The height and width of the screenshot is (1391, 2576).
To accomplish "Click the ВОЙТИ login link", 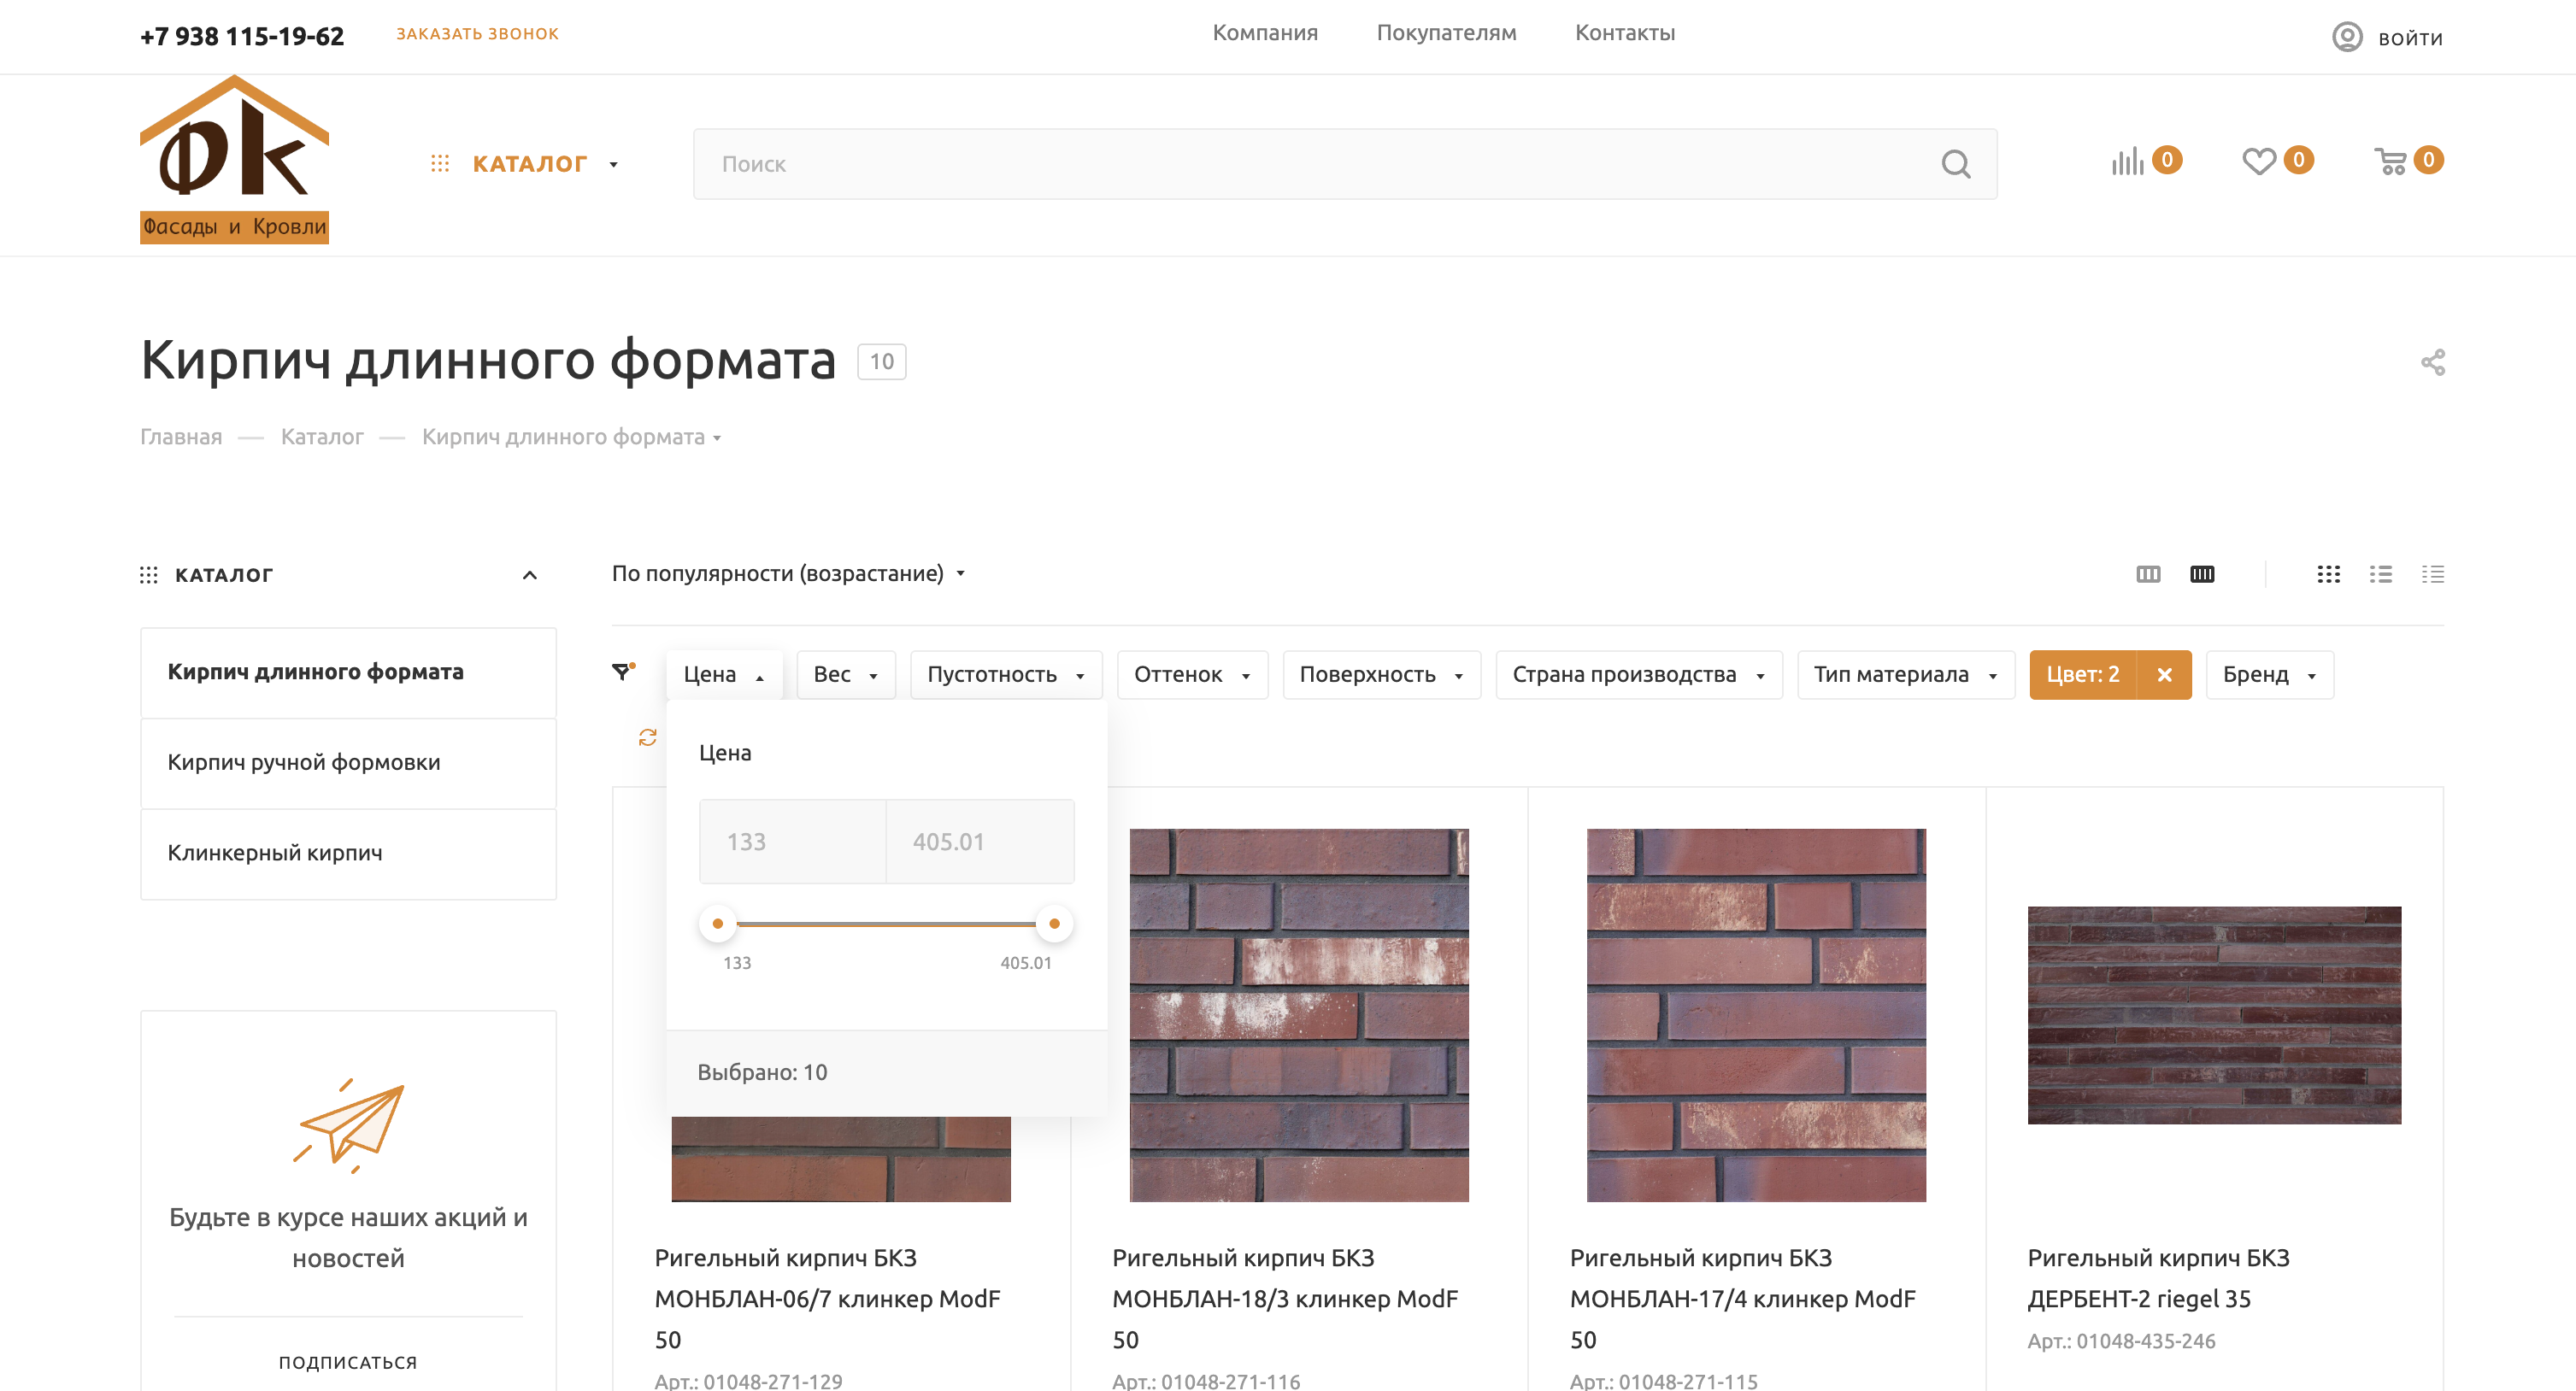I will (x=2410, y=39).
